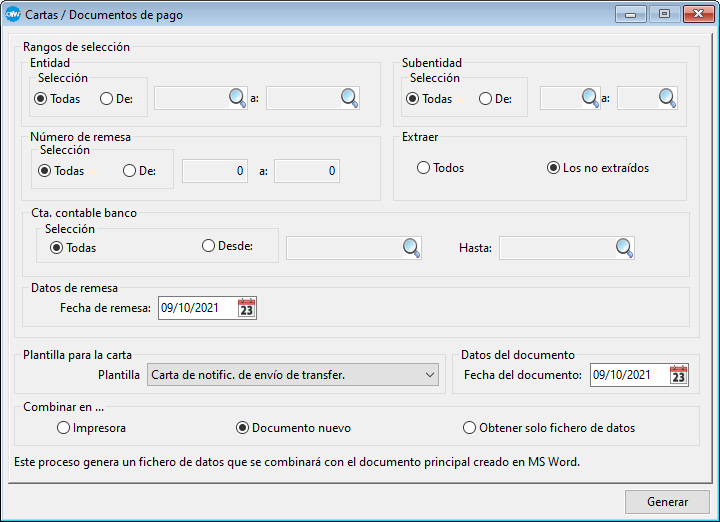This screenshot has height=522, width=720.
Task: Select Número de remesa 'De:' radio option
Action: pos(130,171)
